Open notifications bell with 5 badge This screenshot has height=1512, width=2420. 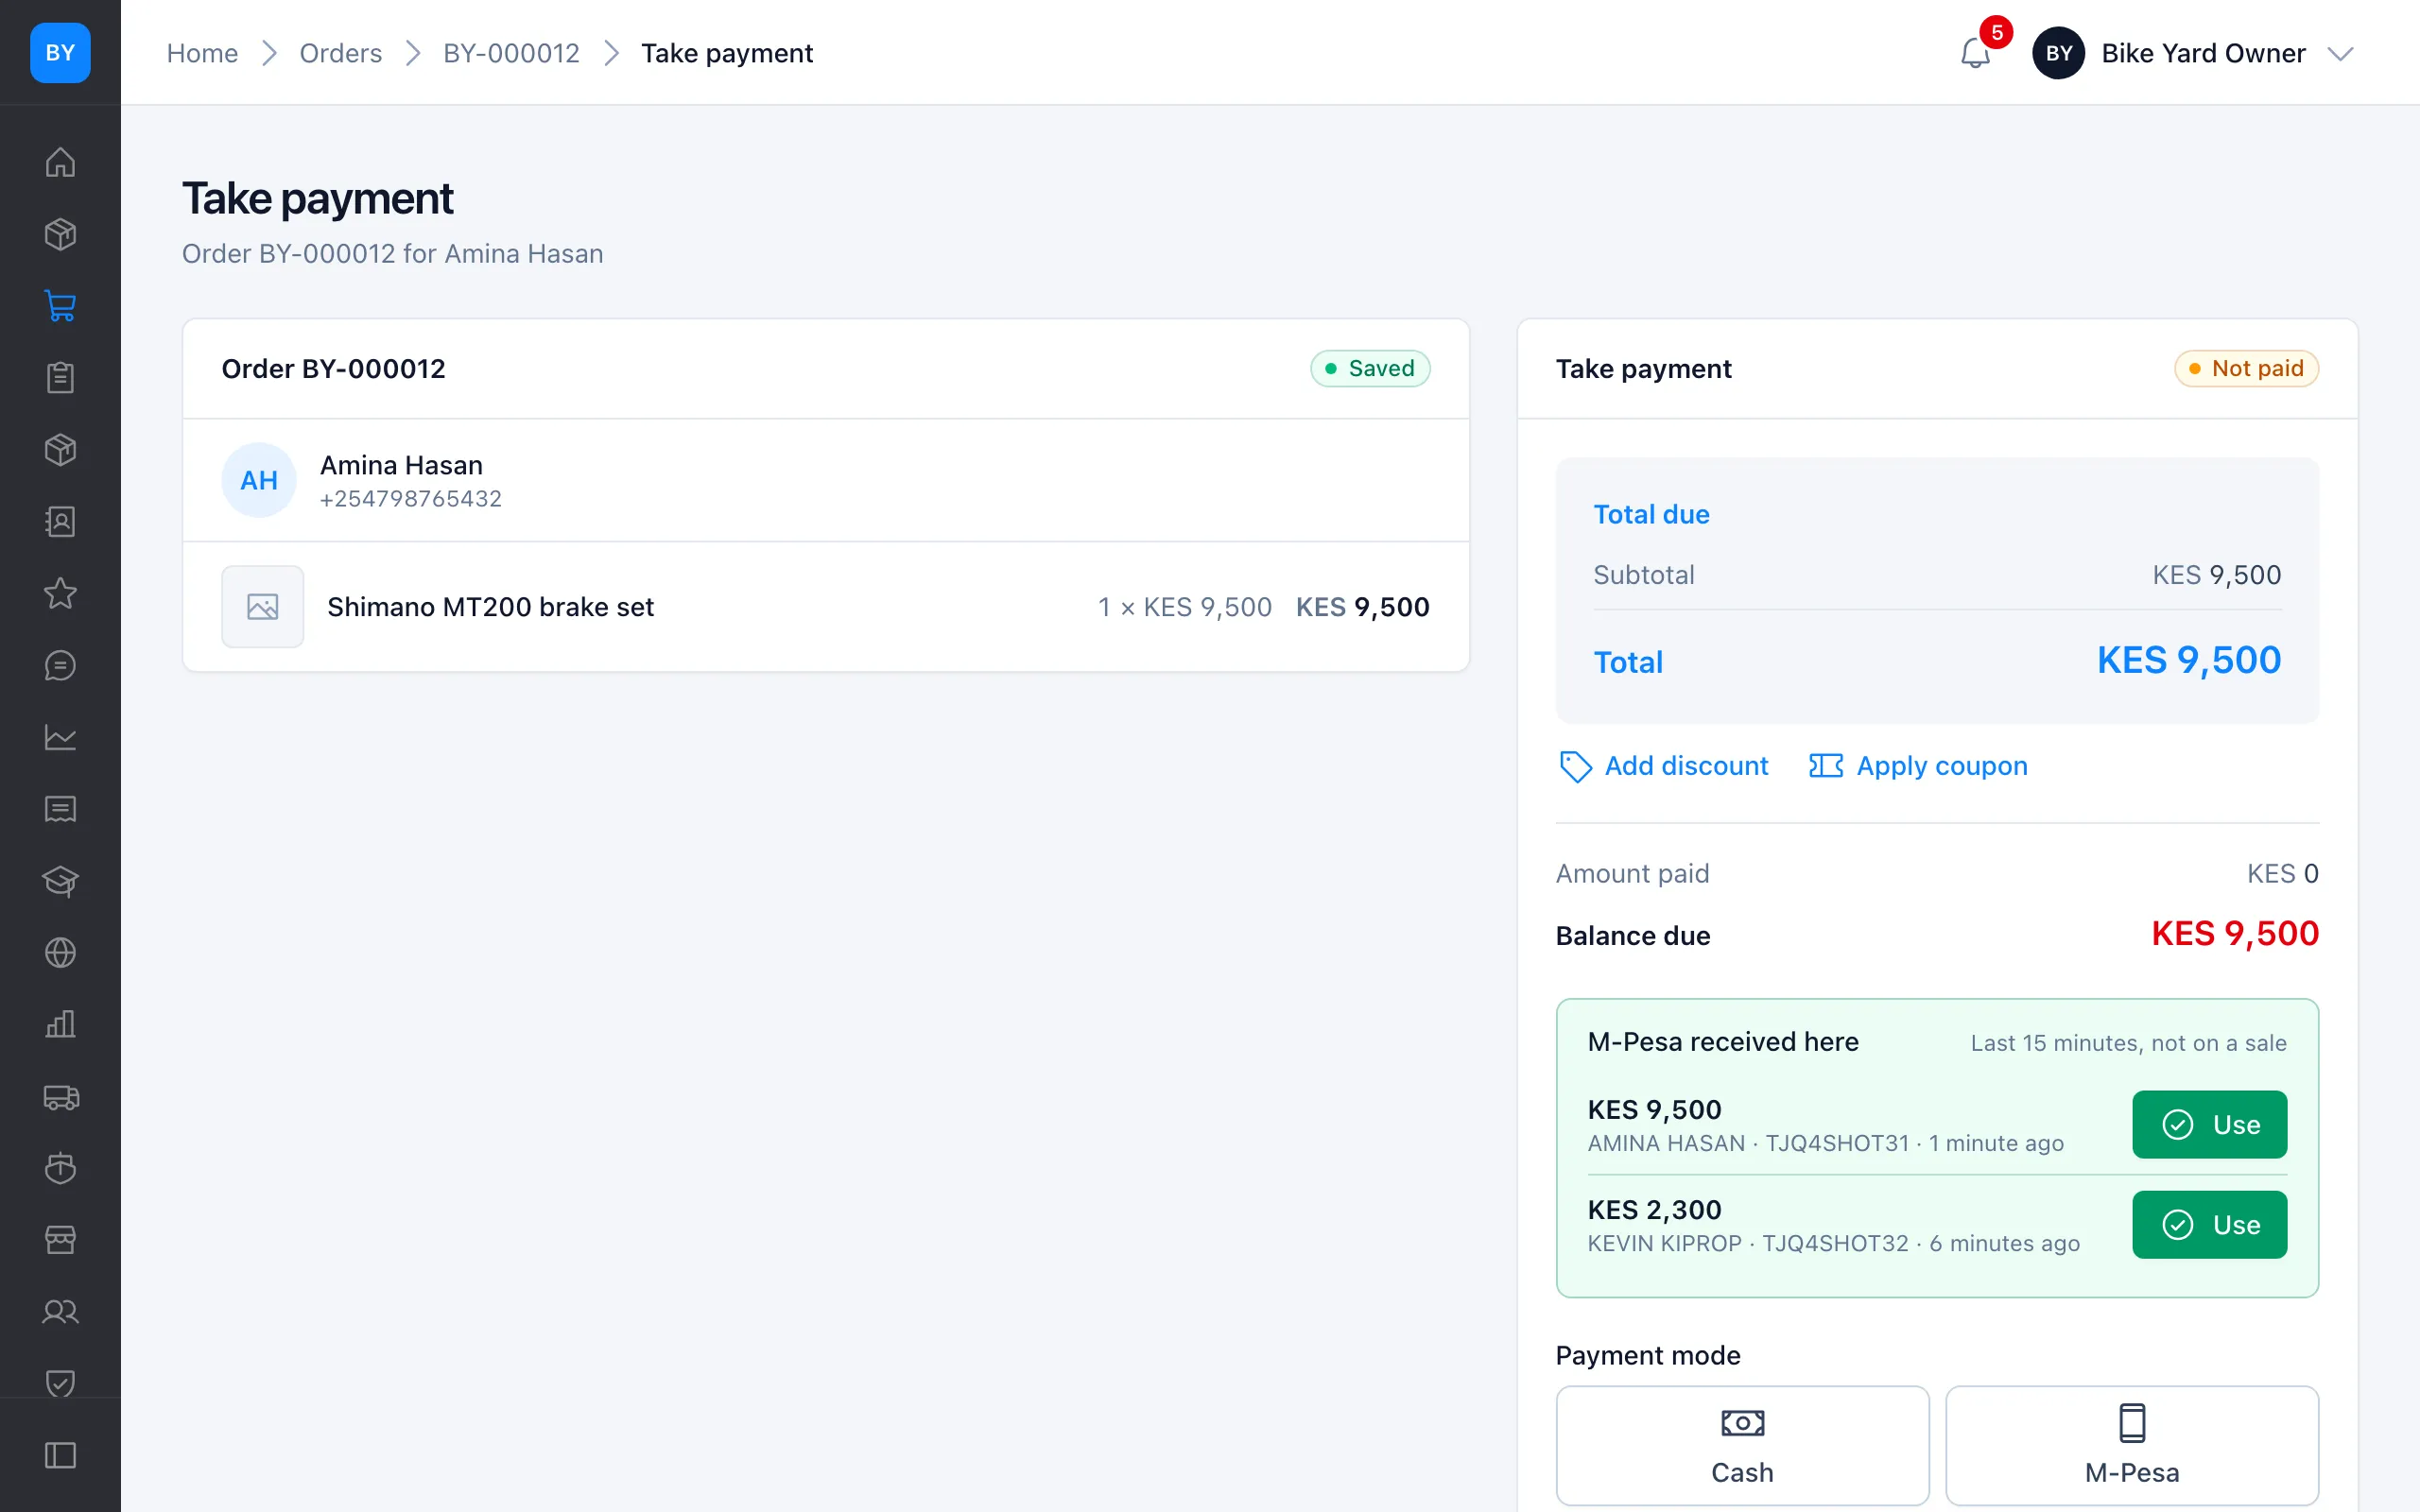coord(1976,52)
